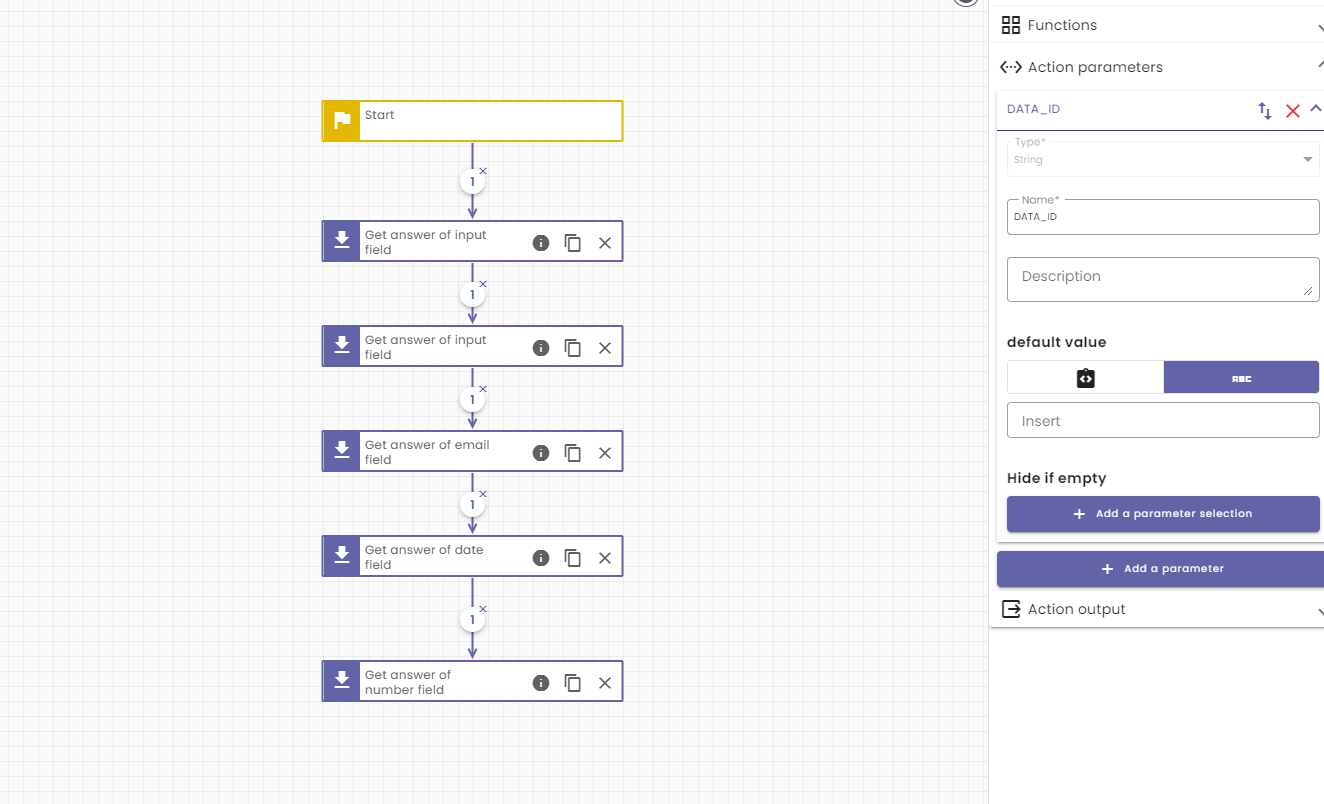Click the info icon on the email field node
Screen dimensions: 1324x804
541,453
